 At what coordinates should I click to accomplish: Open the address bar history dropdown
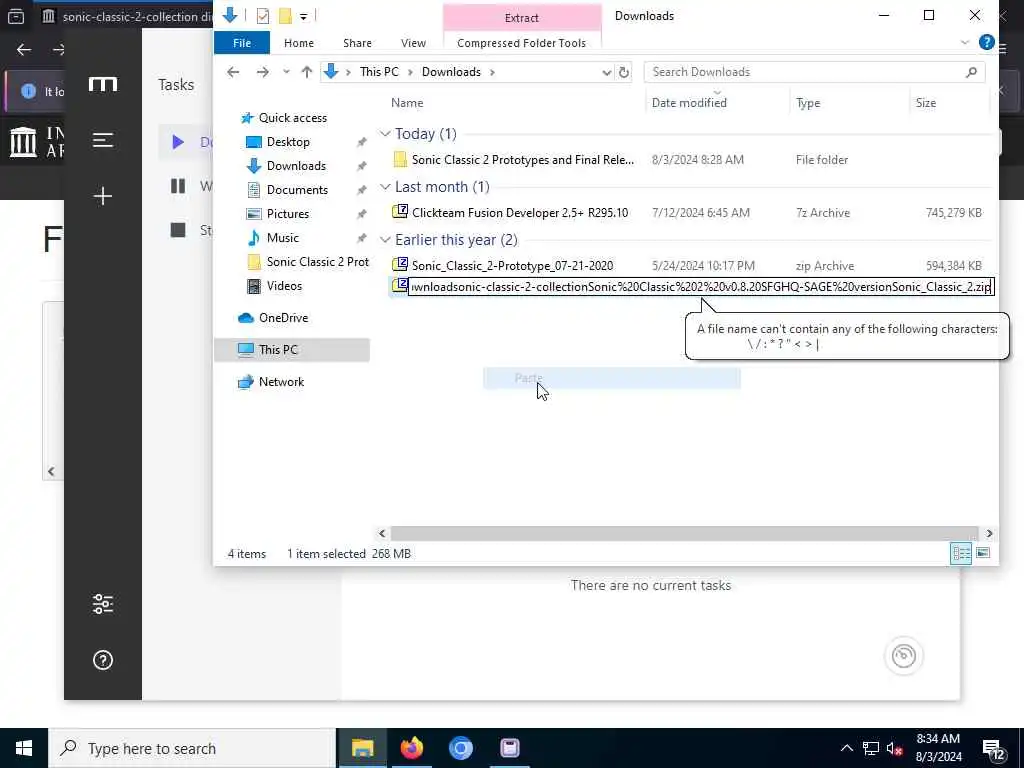point(606,72)
